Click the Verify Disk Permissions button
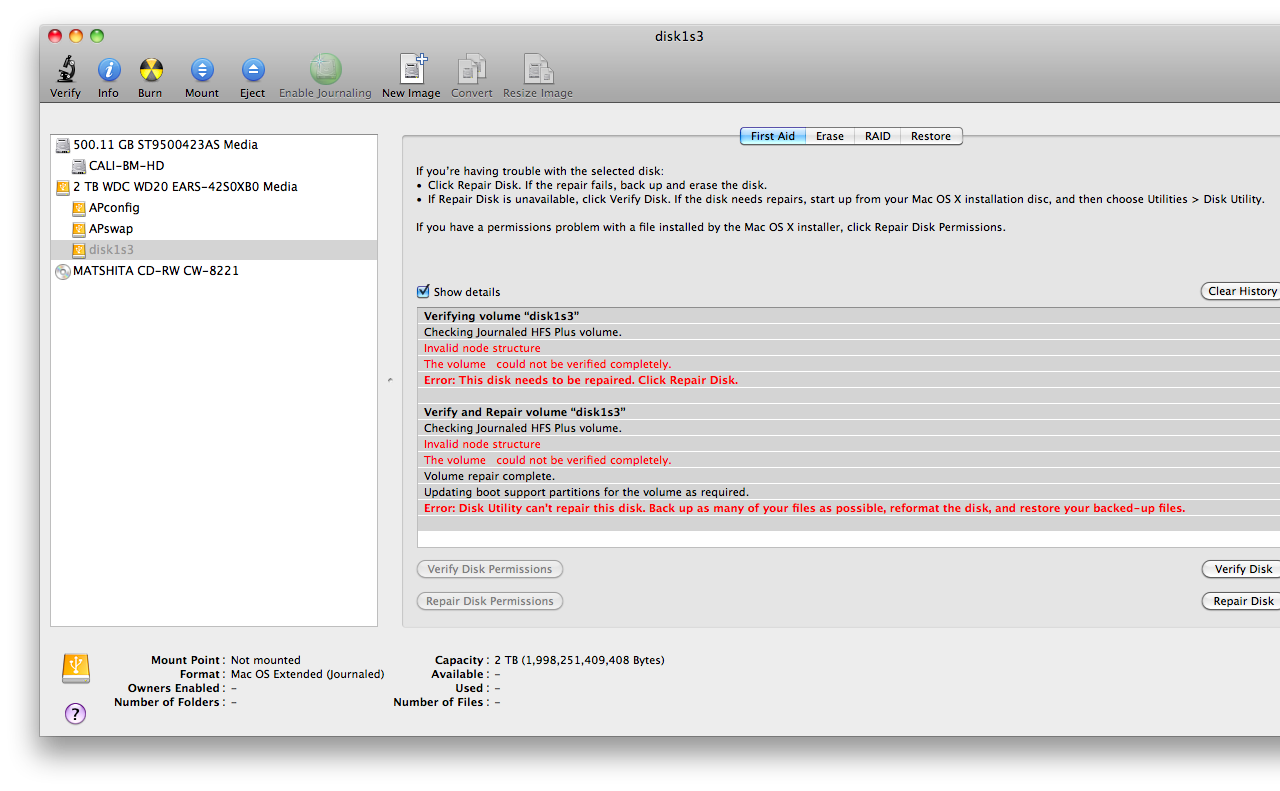The image size is (1280, 791). pos(490,569)
